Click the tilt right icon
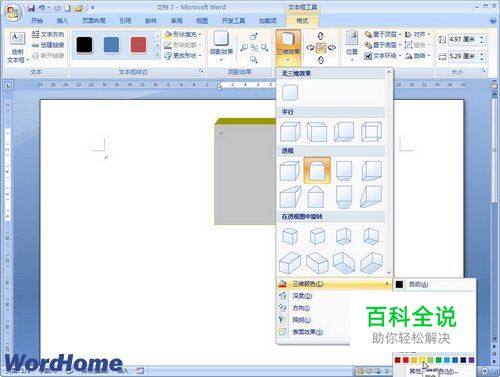The width and height of the screenshot is (500, 377). coord(332,48)
